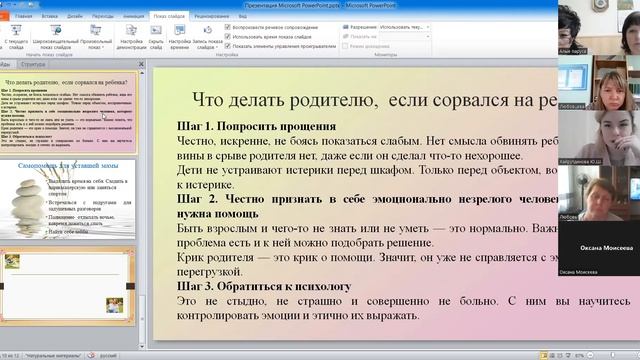Switch to the Главная ribbon tab
The width and height of the screenshot is (640, 360).
coord(23,16)
